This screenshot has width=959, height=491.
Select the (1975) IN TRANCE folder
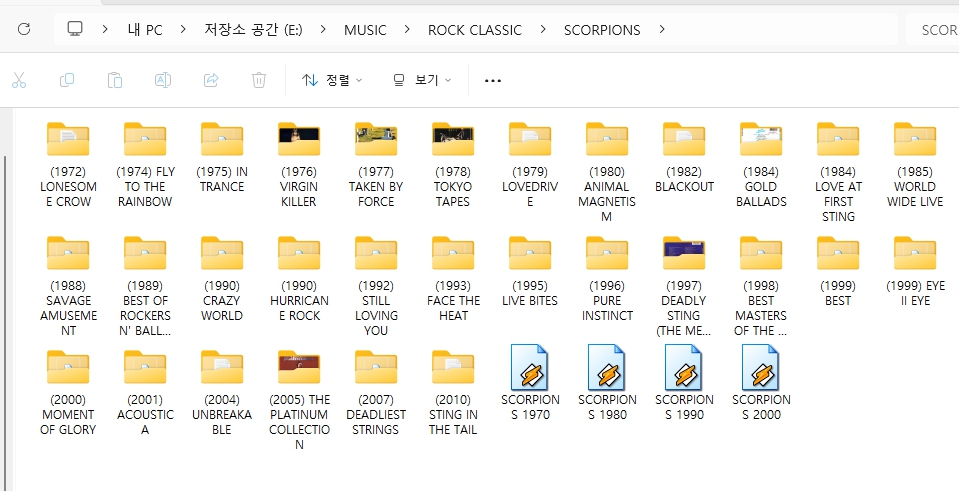tap(222, 157)
